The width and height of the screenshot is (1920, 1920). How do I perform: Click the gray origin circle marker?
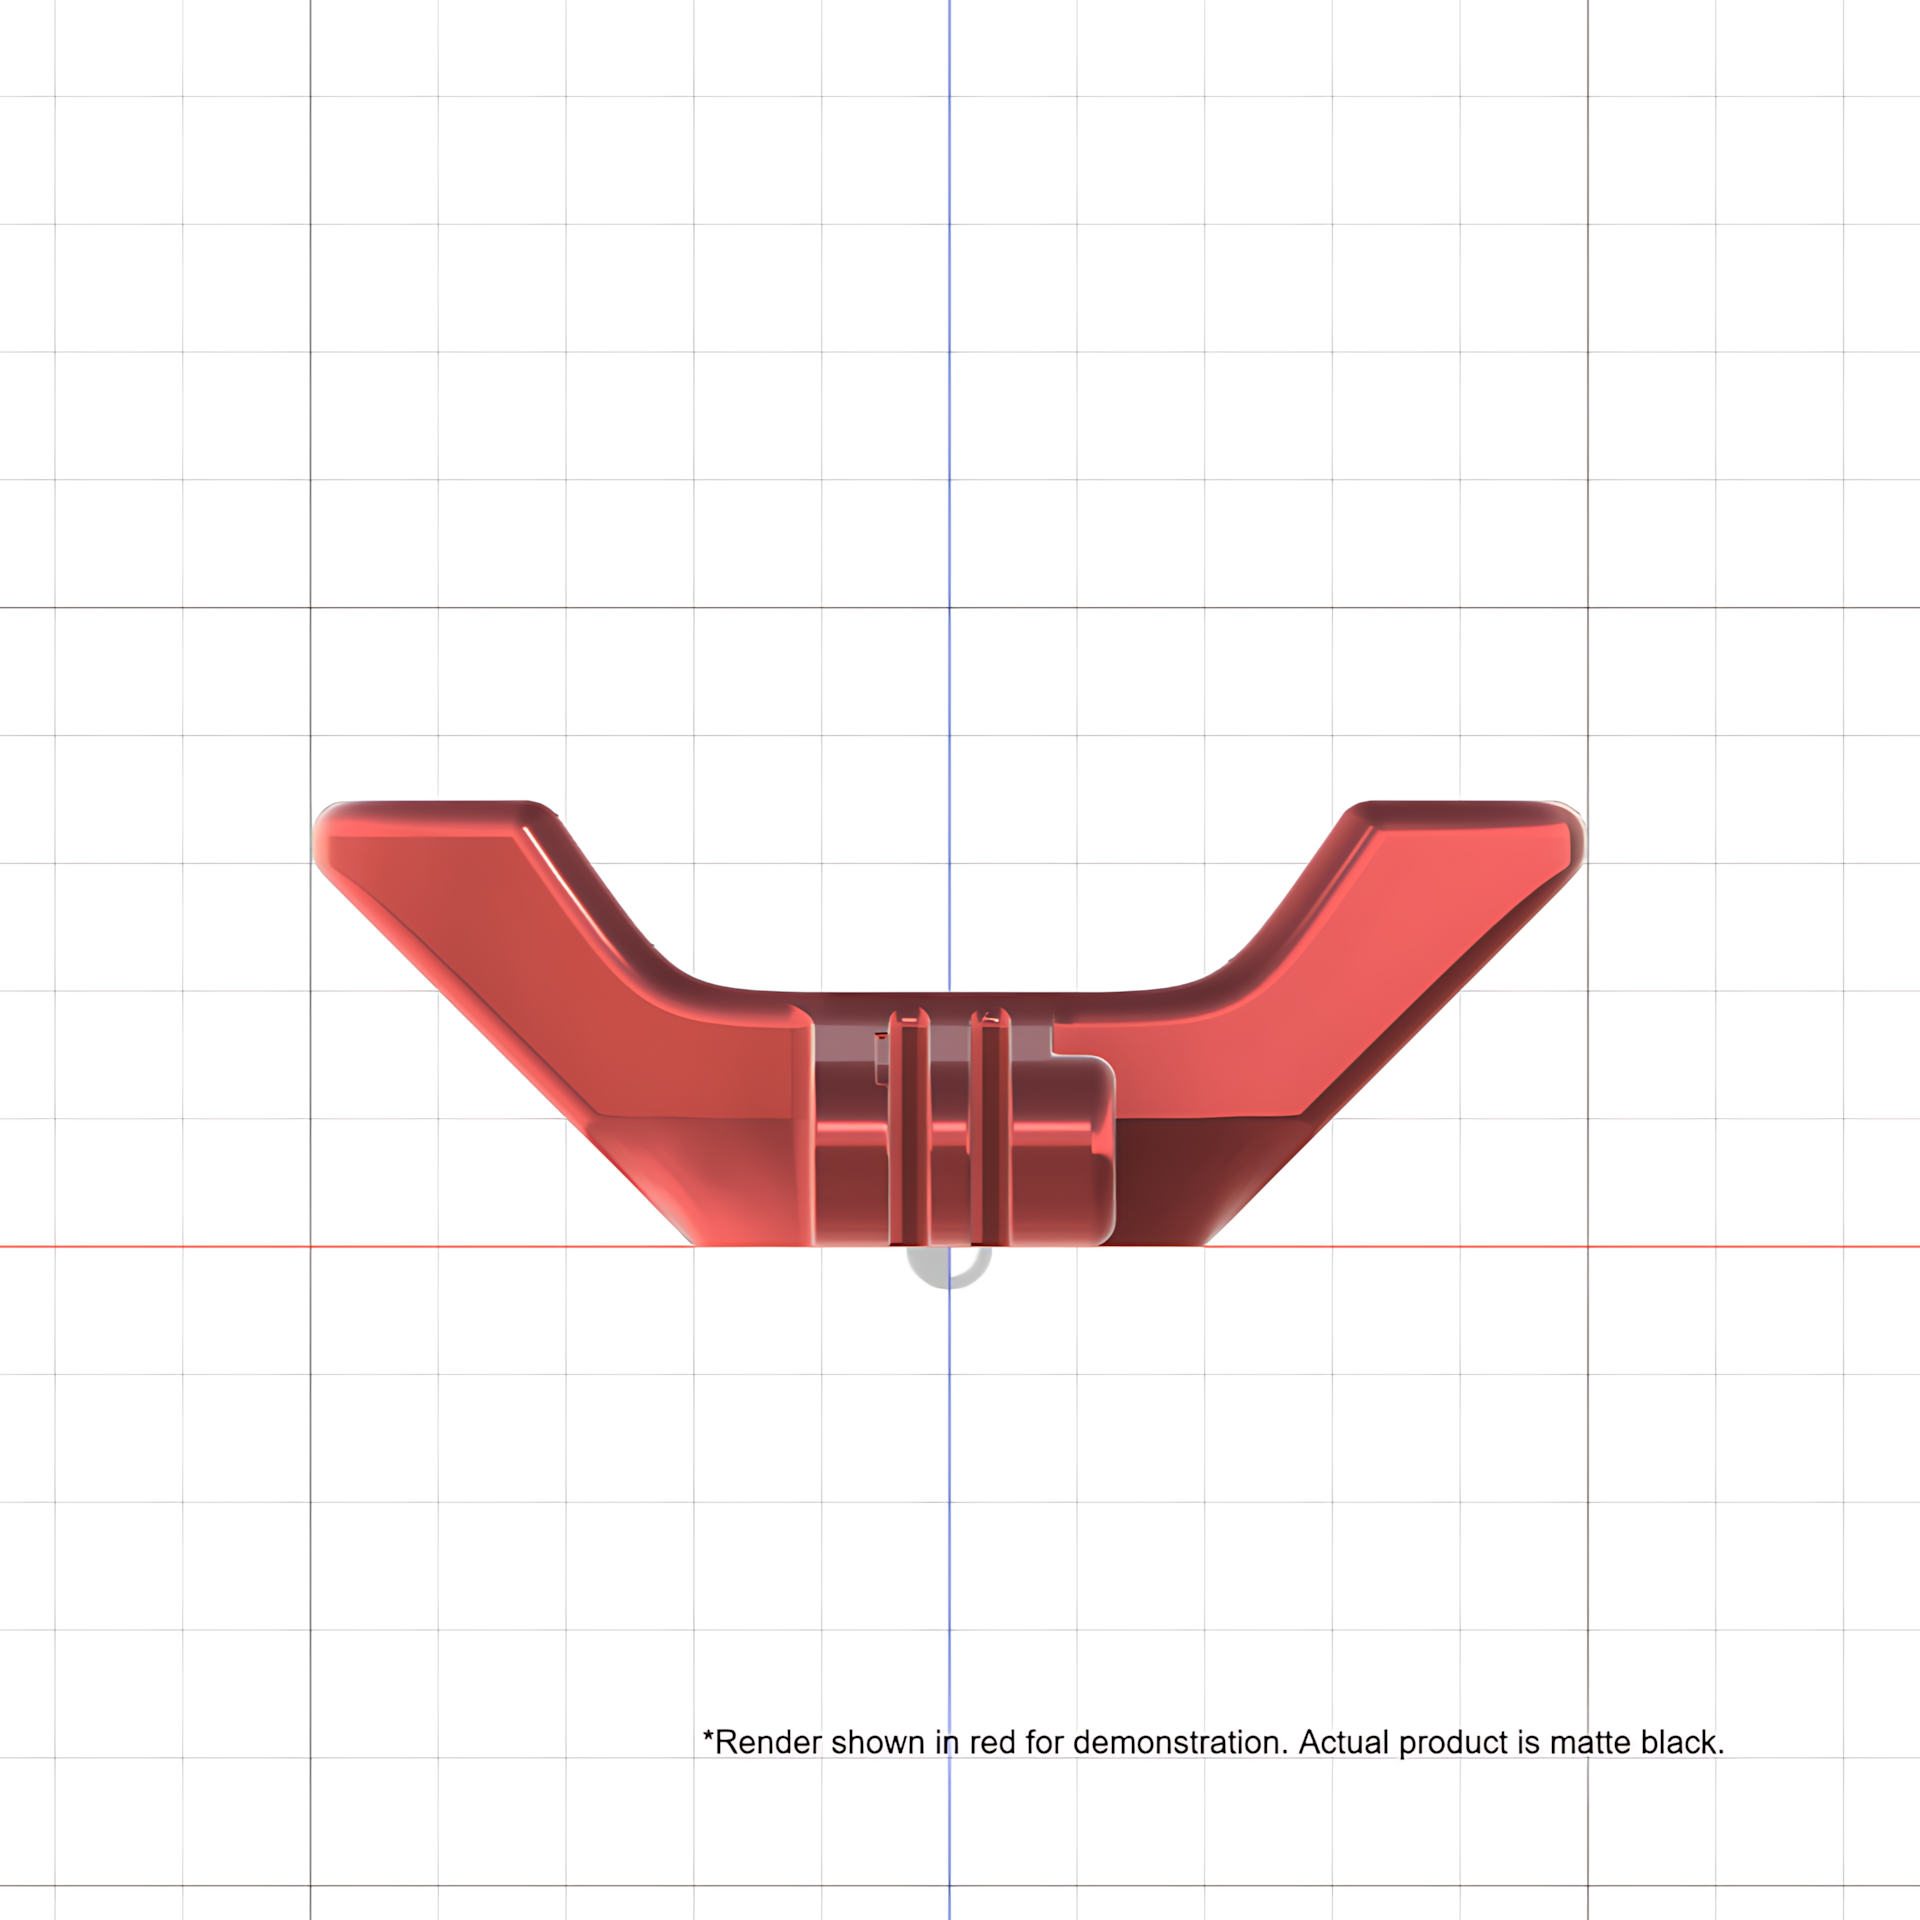click(948, 1266)
